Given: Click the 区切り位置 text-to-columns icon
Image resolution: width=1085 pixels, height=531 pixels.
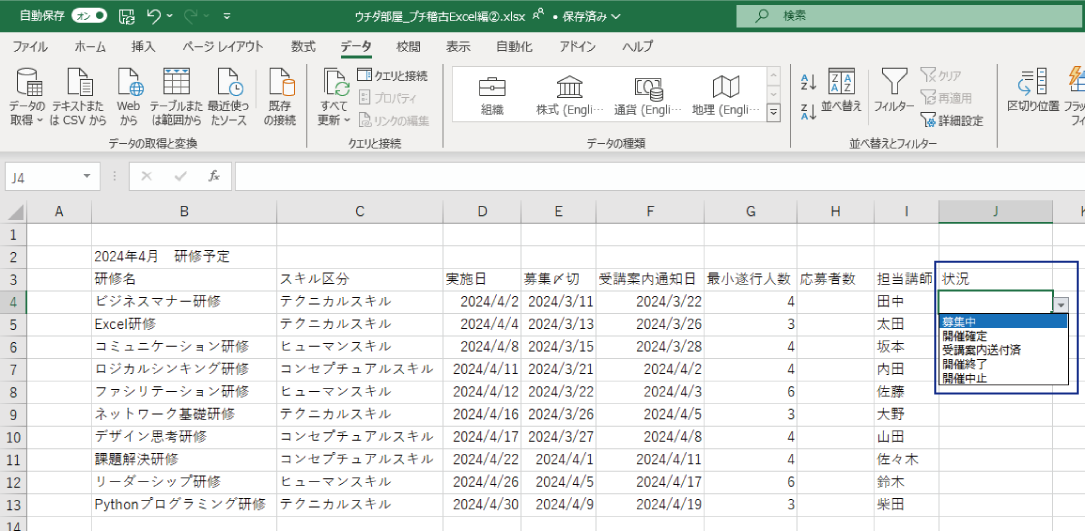Looking at the screenshot, I should point(1033,86).
